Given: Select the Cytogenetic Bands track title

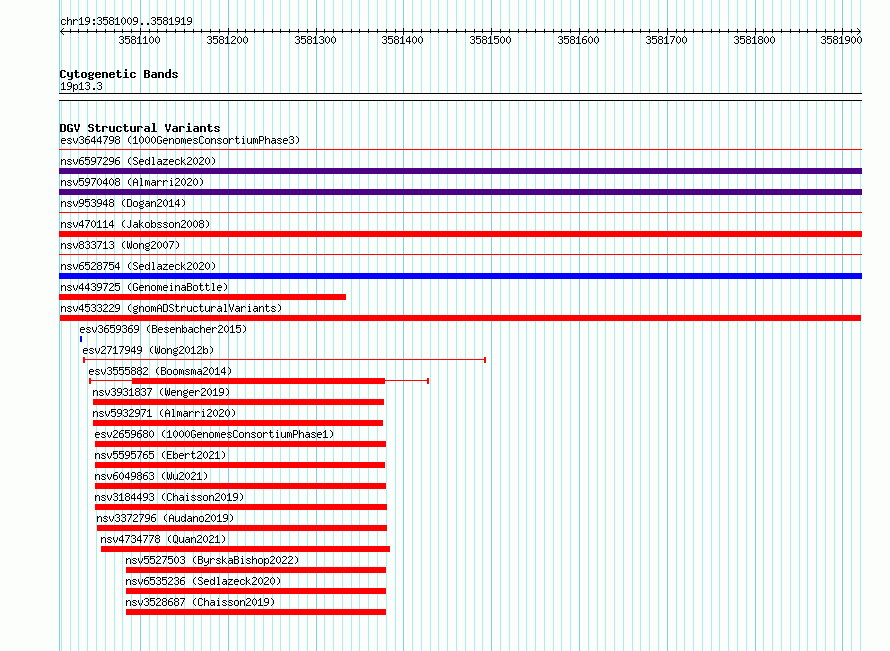Looking at the screenshot, I should pos(119,74).
